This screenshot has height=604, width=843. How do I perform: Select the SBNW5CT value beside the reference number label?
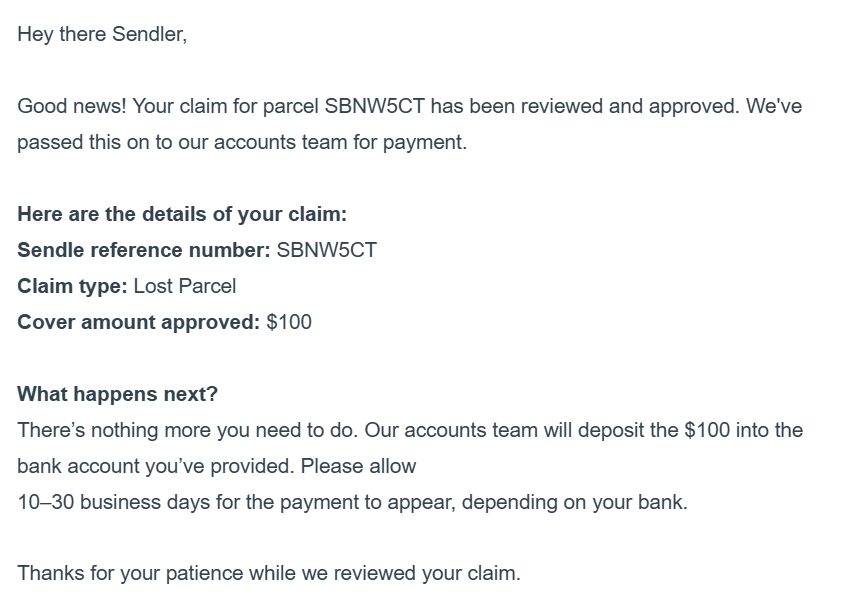click(326, 250)
